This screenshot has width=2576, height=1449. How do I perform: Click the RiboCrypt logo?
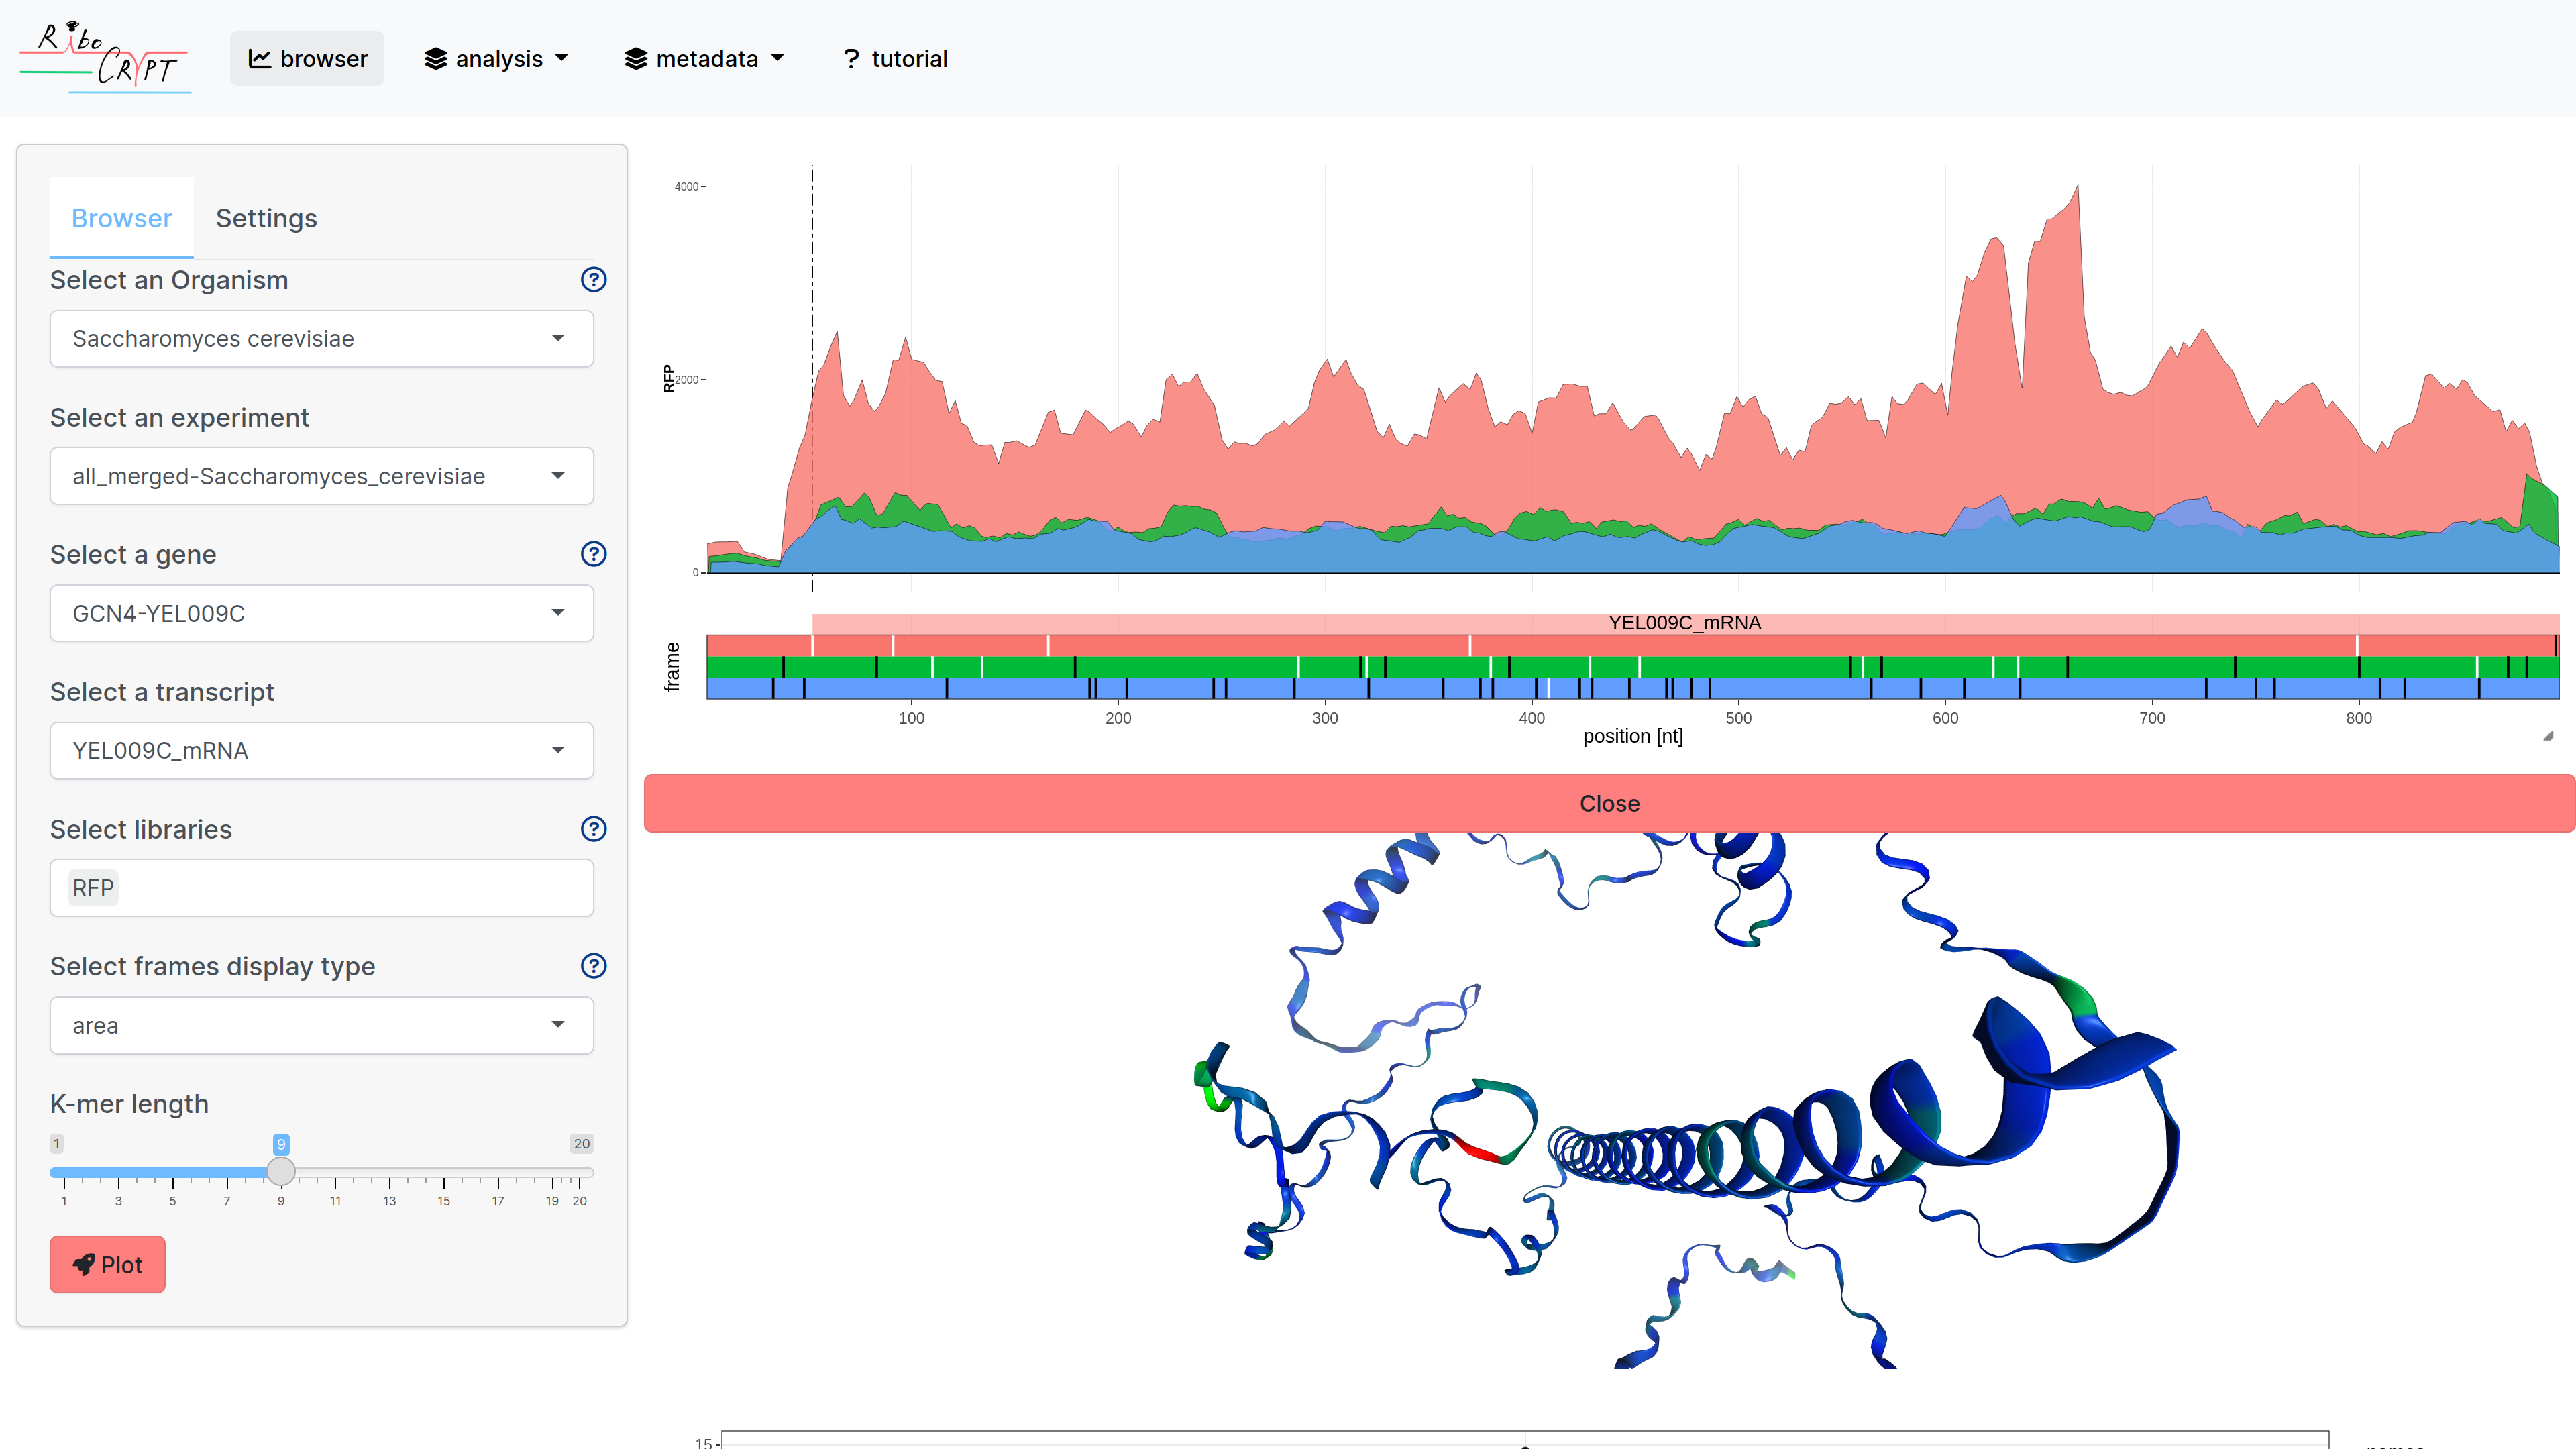(x=105, y=58)
